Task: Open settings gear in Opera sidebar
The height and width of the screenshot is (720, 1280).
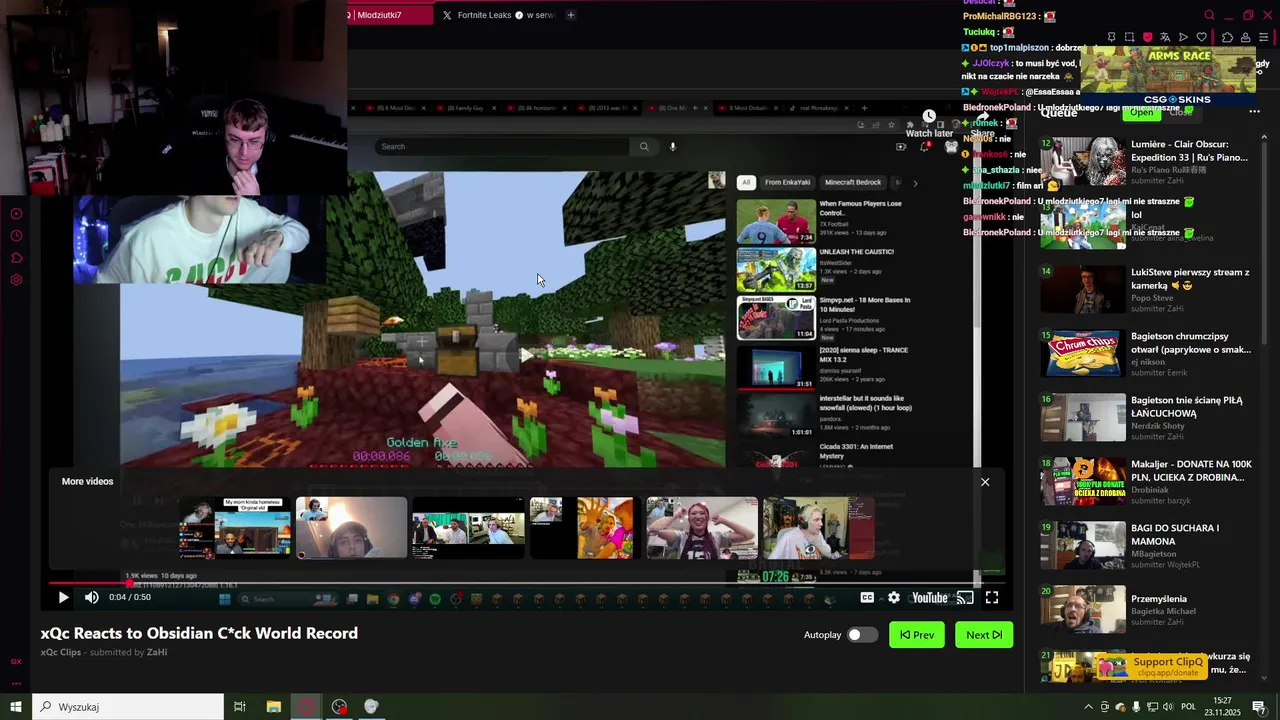Action: coord(16,280)
